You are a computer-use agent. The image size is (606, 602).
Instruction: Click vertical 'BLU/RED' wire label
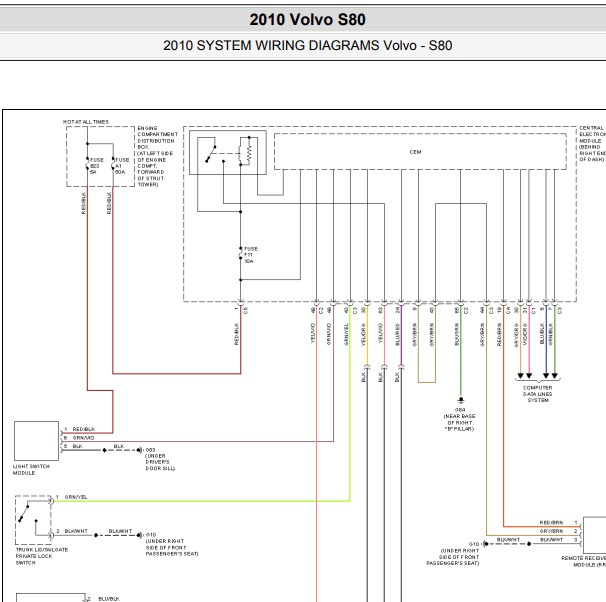click(397, 335)
